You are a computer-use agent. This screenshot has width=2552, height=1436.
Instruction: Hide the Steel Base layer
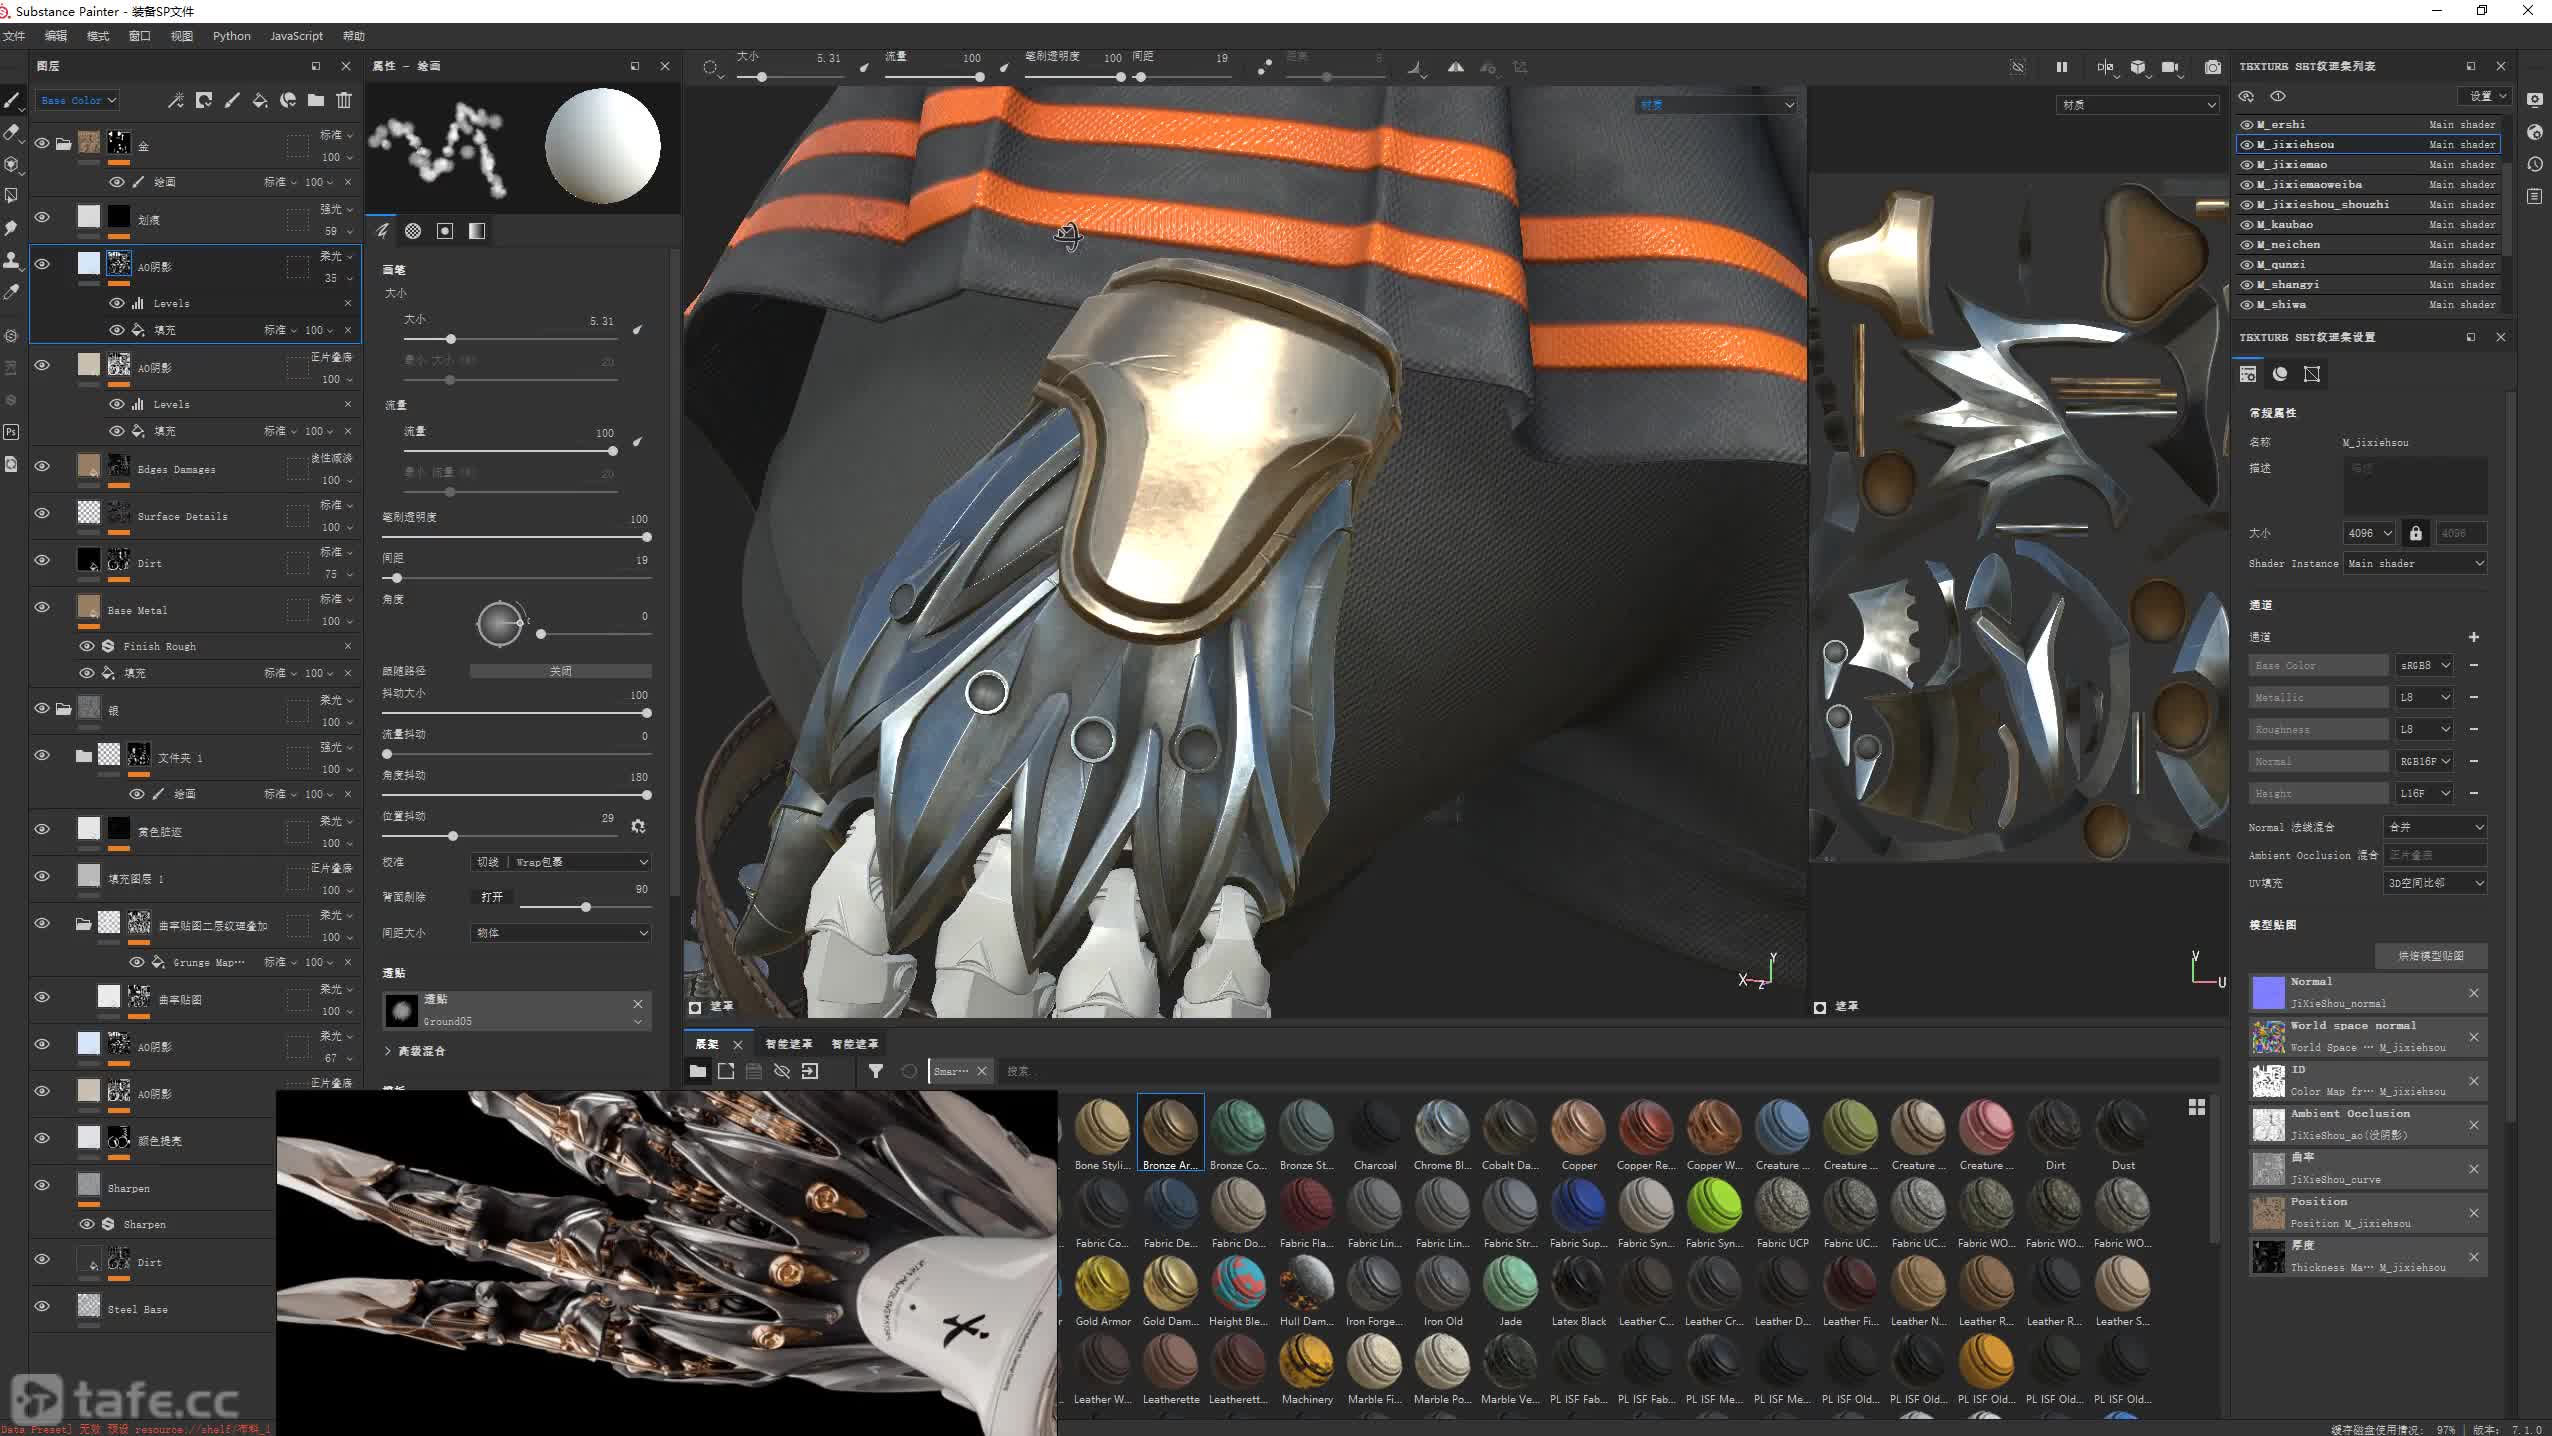click(42, 1306)
